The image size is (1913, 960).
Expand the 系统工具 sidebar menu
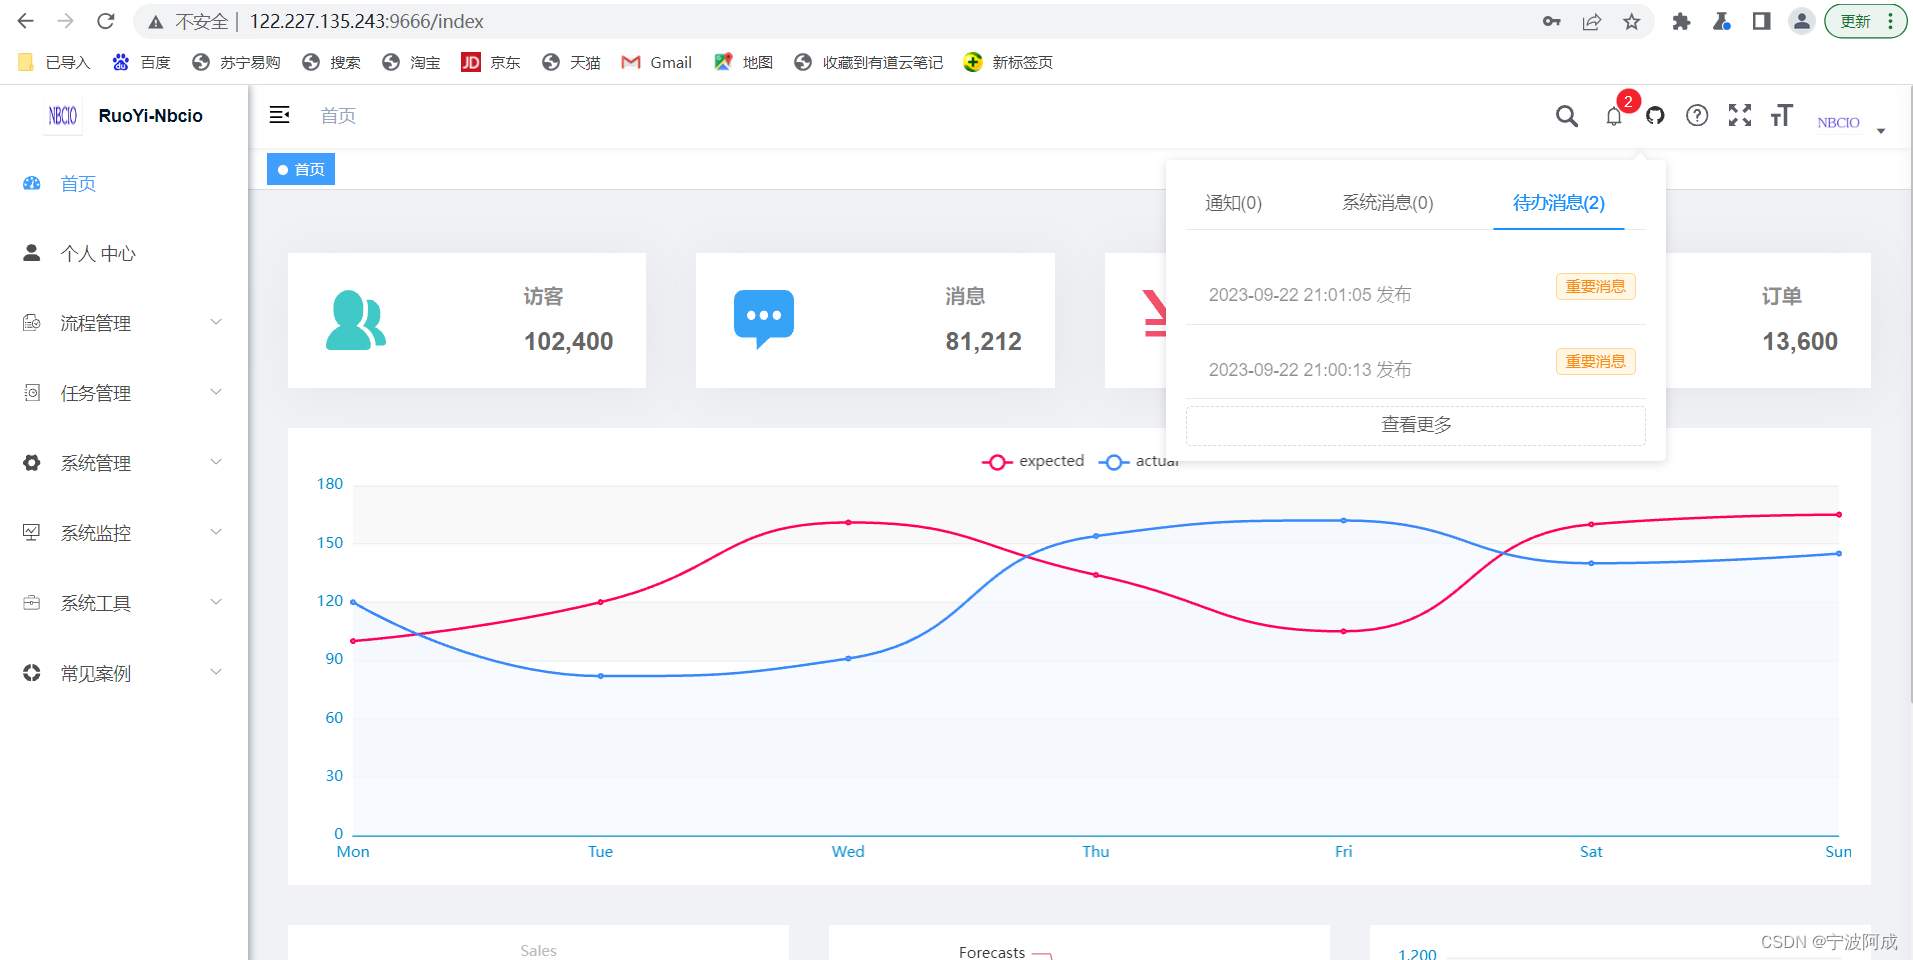point(124,603)
